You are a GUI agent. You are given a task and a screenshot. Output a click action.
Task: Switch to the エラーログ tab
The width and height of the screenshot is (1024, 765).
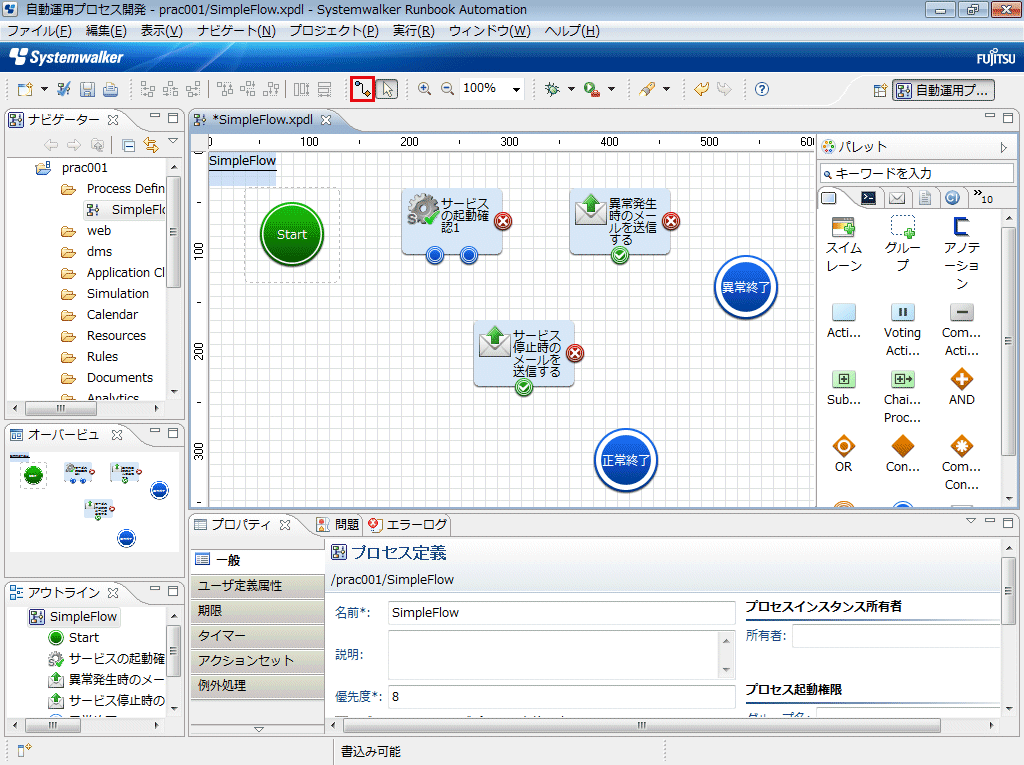(x=410, y=524)
